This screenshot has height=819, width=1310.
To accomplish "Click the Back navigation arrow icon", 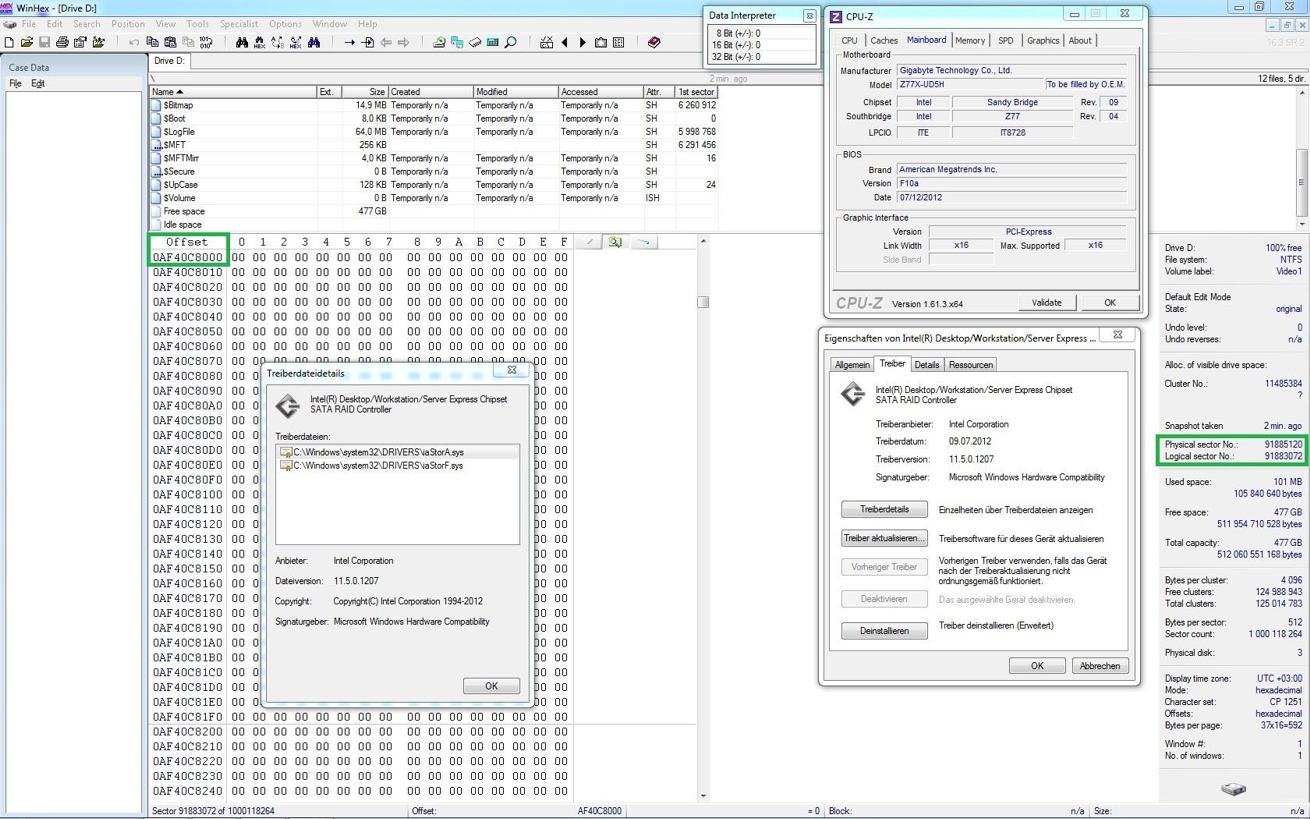I will tap(385, 42).
